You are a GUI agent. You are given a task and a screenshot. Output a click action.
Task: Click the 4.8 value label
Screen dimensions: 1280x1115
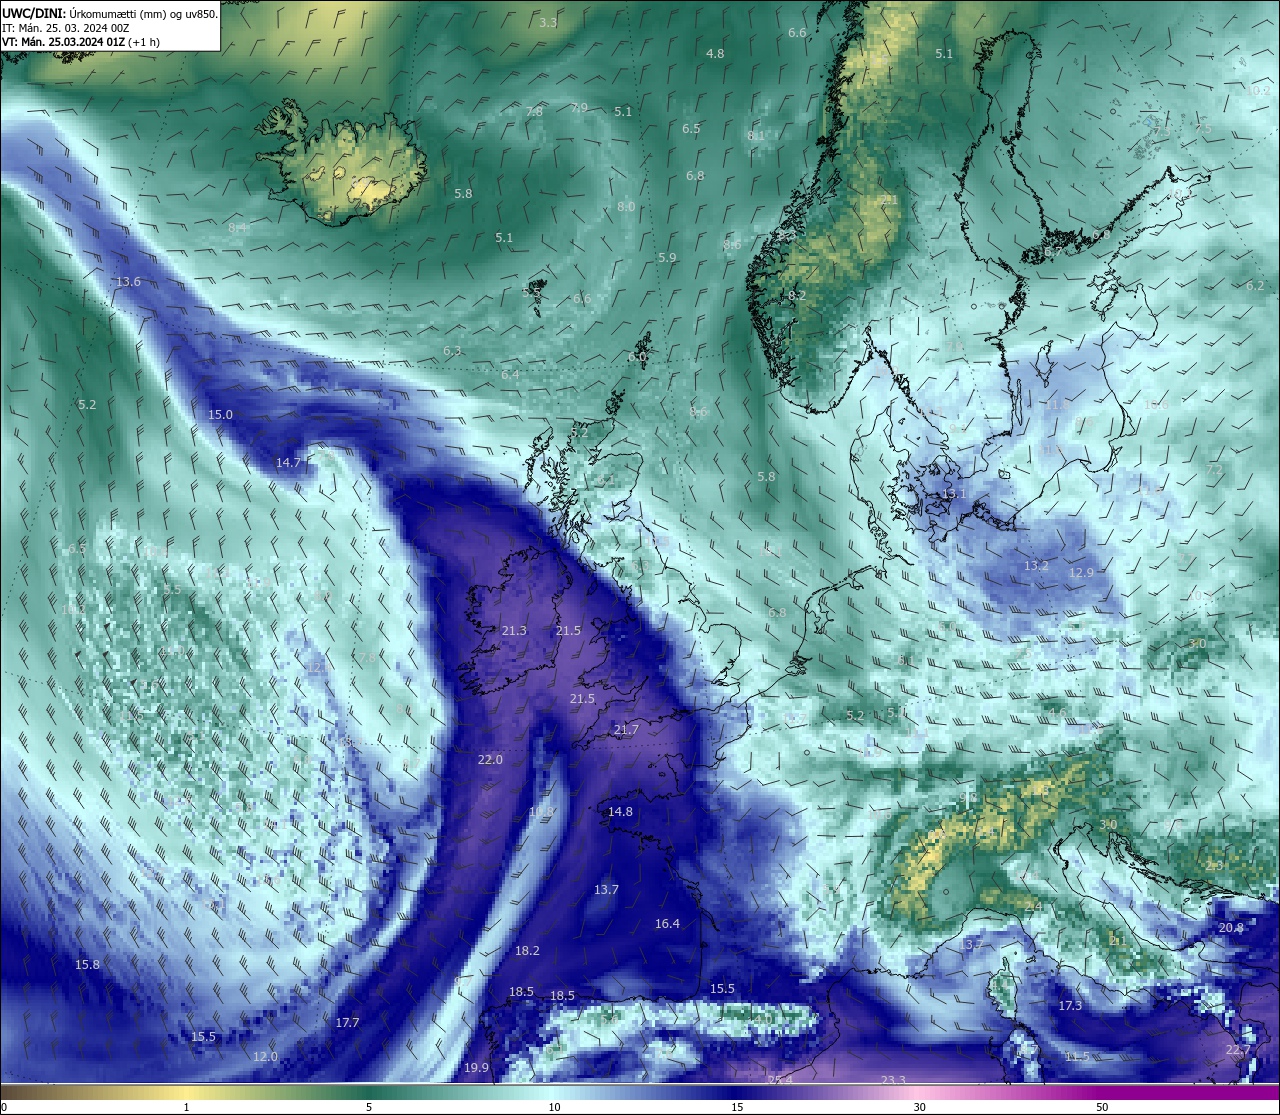[715, 54]
